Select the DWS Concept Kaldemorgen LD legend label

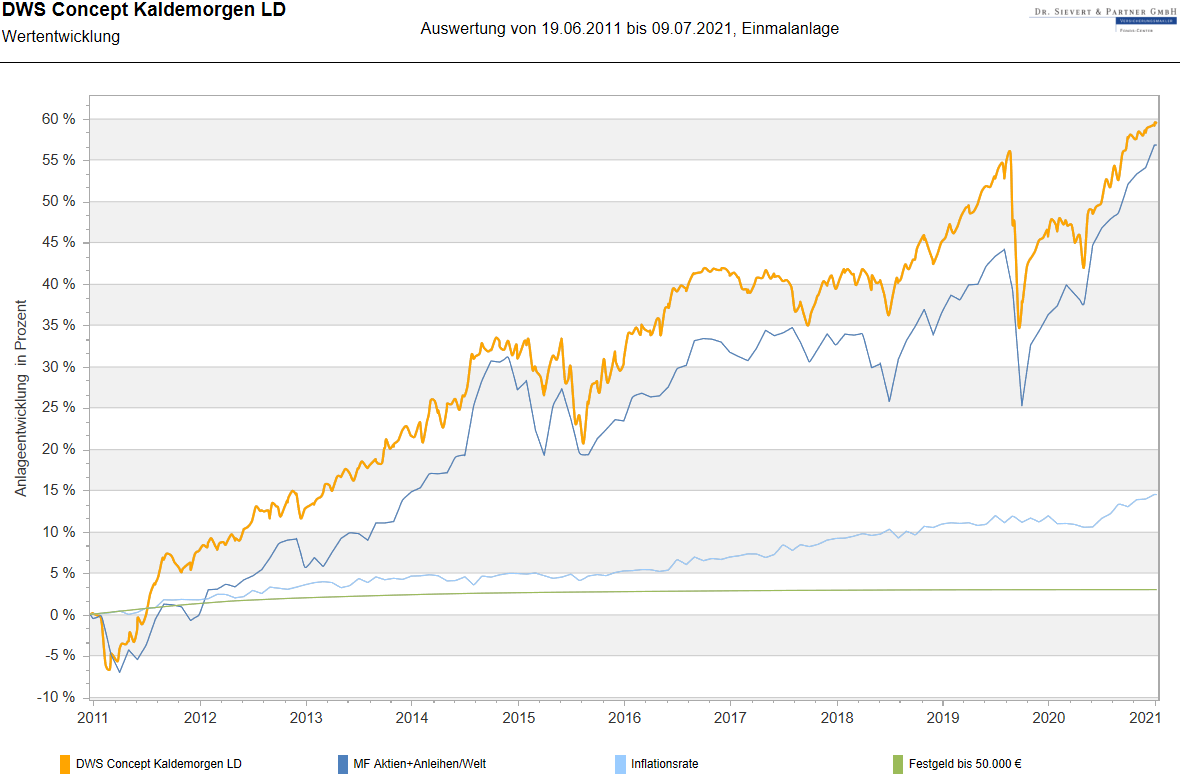click(158, 764)
